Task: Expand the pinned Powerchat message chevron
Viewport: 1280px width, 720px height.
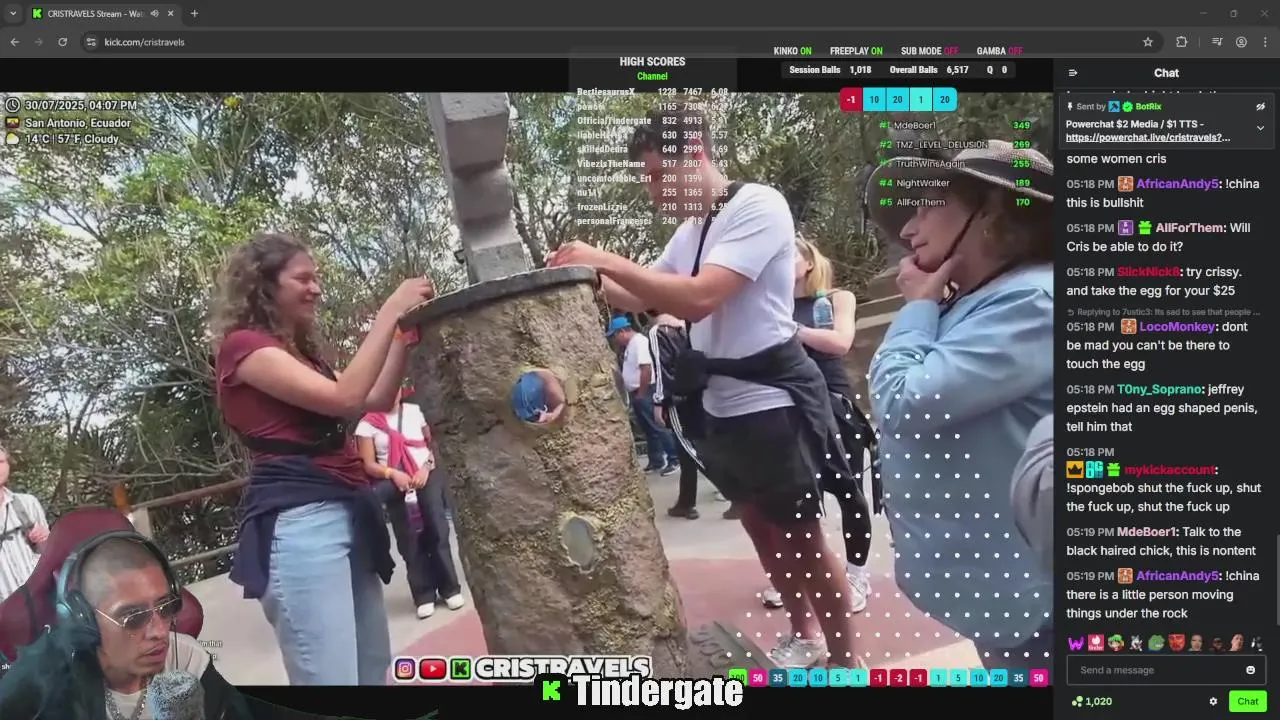Action: click(1260, 128)
